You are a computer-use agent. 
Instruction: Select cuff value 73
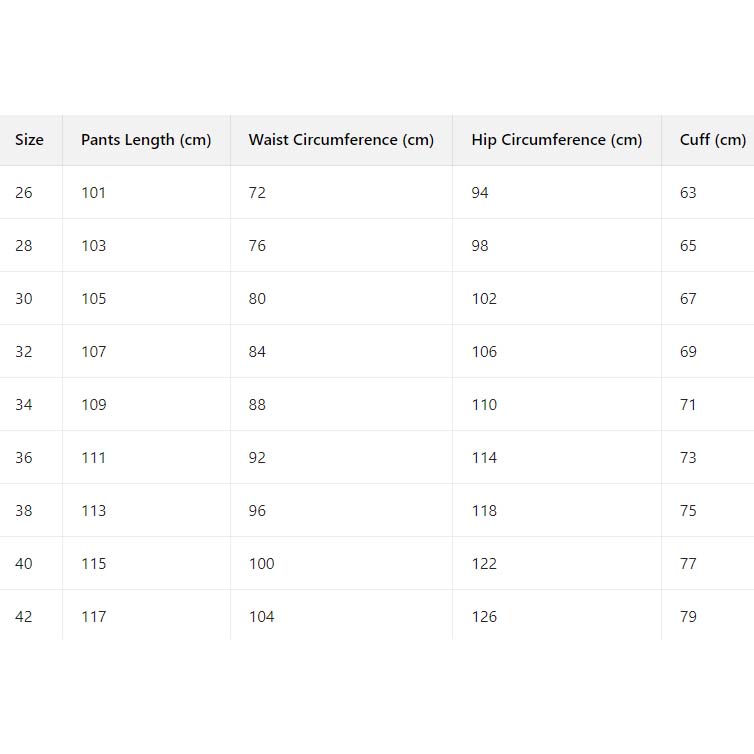688,458
